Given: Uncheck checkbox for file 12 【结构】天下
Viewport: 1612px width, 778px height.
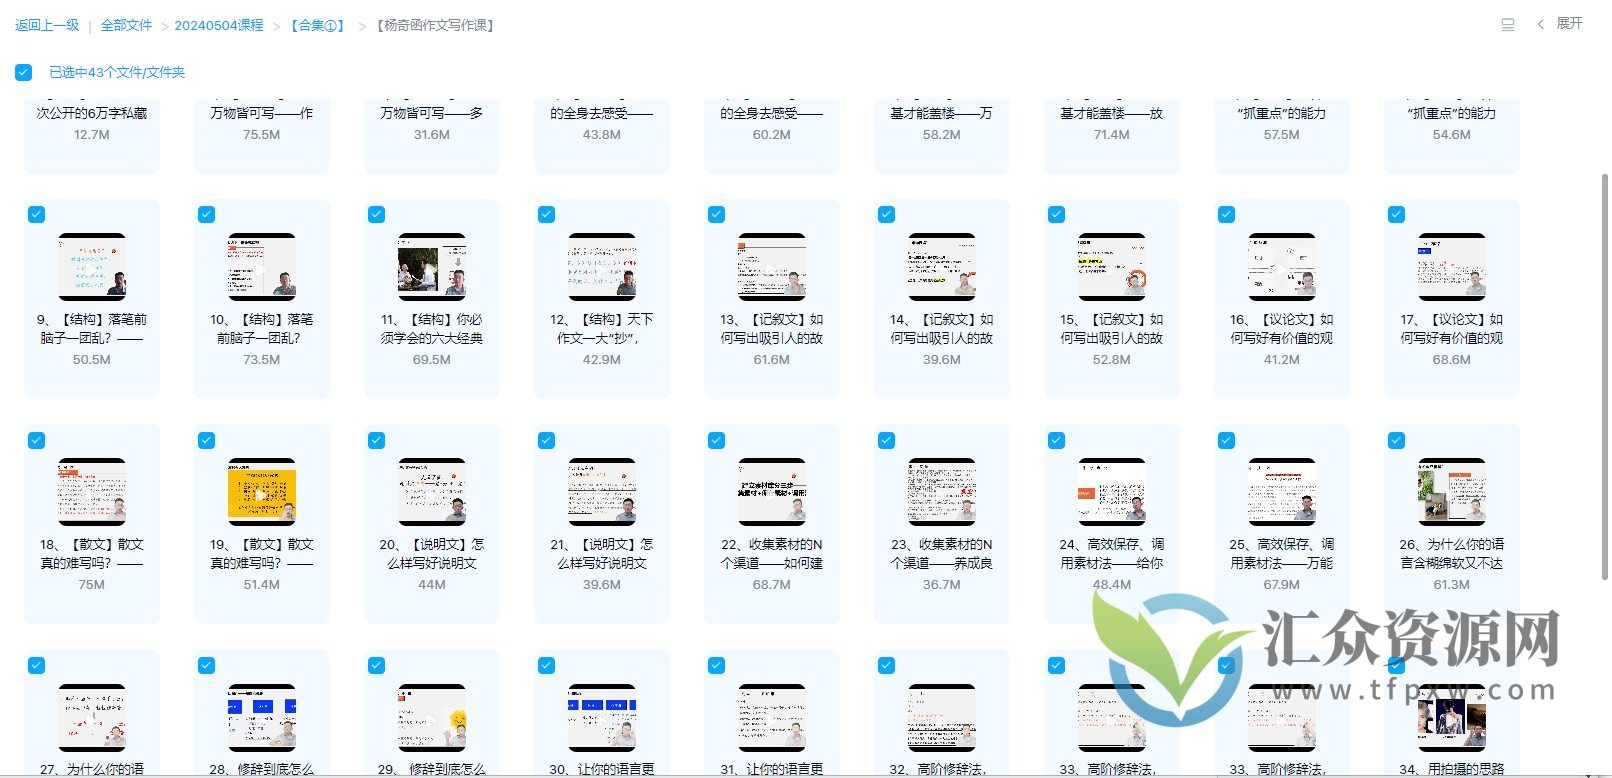Looking at the screenshot, I should 546,214.
